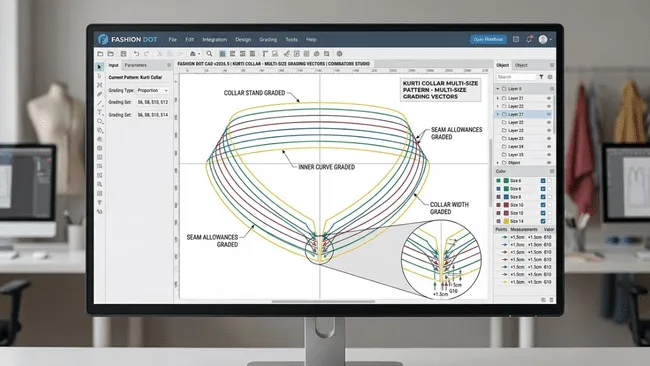
Task: Open the Grading menu
Action: click(x=268, y=39)
